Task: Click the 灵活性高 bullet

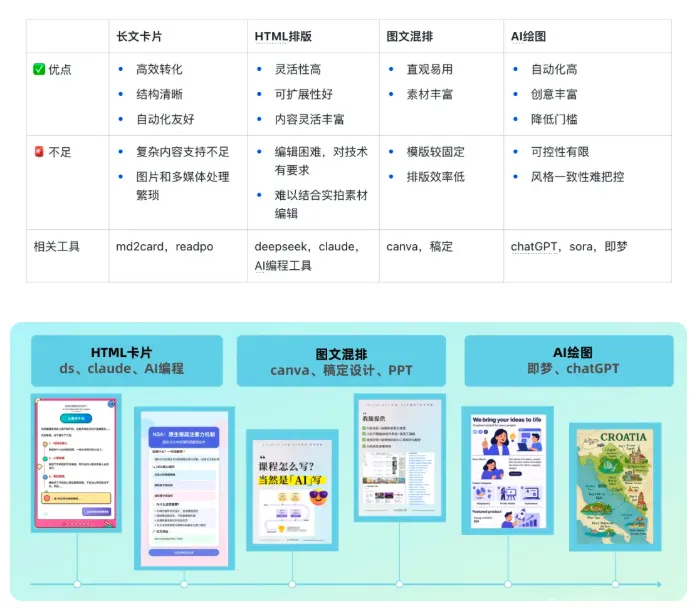Action: pyautogui.click(x=298, y=69)
